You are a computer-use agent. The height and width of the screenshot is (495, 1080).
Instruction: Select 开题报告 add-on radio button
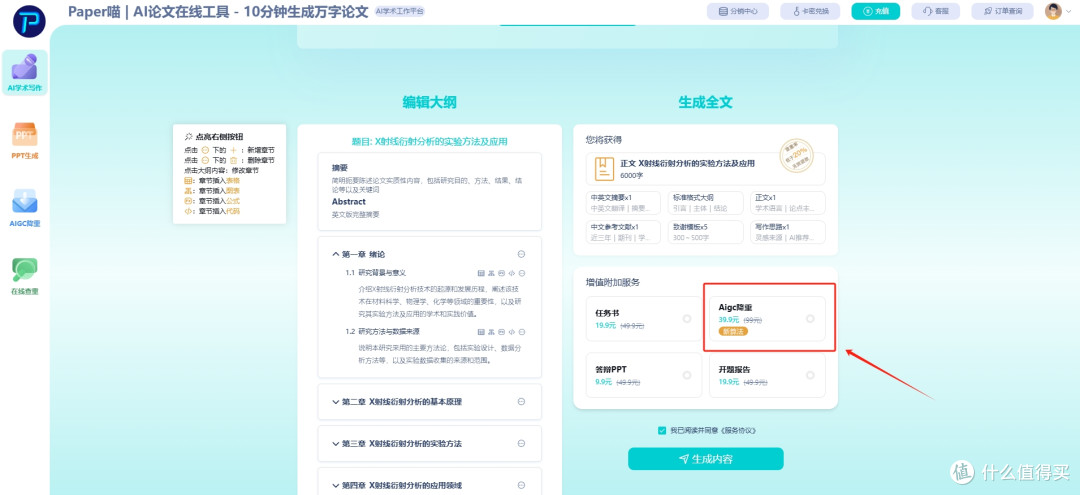click(x=810, y=375)
